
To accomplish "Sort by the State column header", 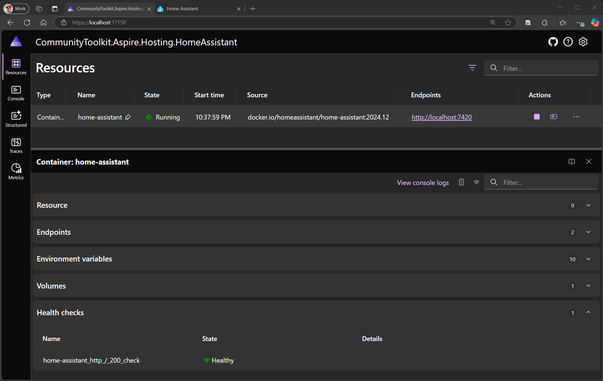I will (152, 95).
